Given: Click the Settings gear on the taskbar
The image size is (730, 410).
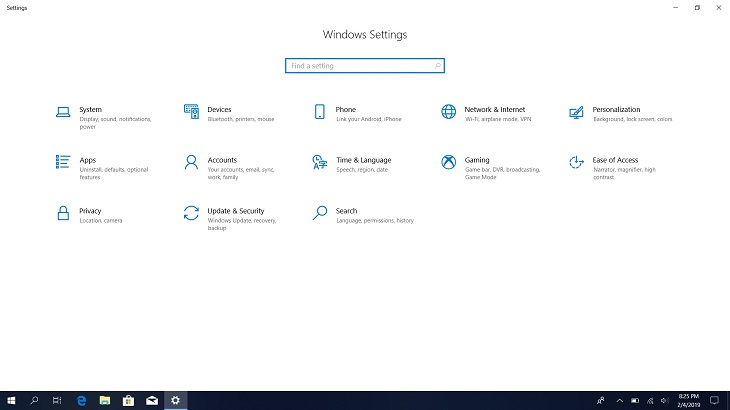Looking at the screenshot, I should (x=176, y=400).
